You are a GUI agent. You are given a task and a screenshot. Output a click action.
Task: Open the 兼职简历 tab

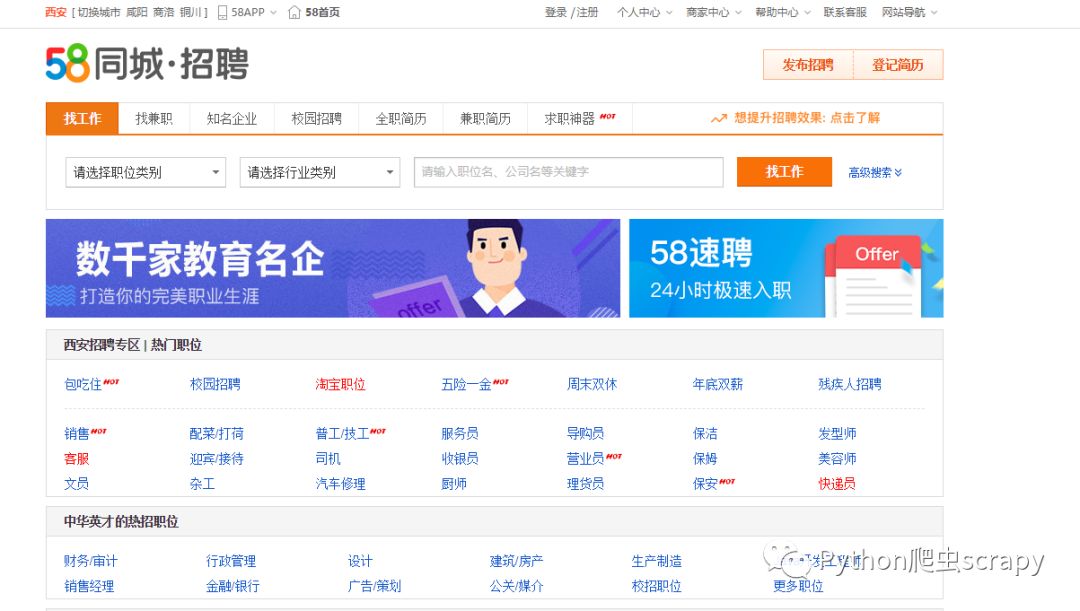pyautogui.click(x=486, y=118)
